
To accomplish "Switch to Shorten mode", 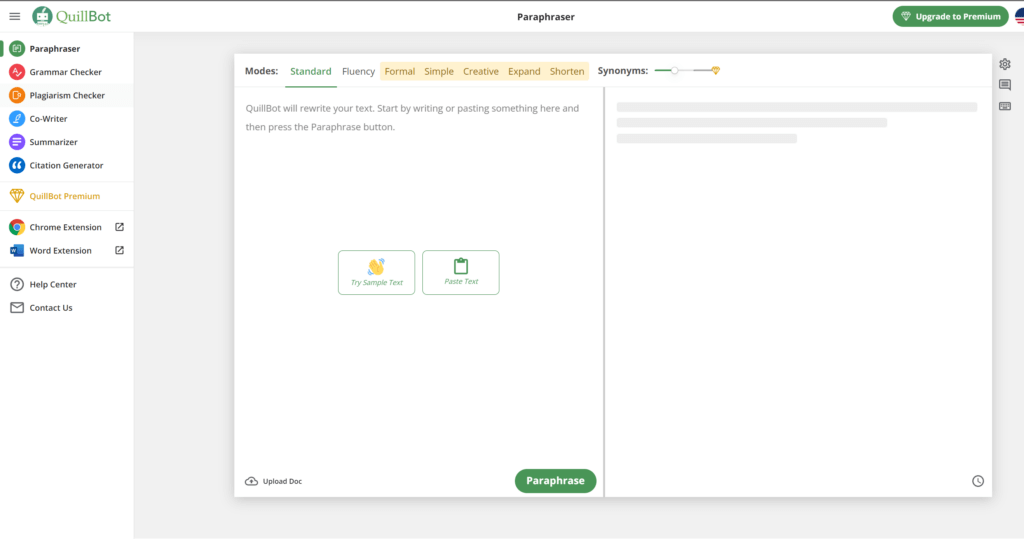I will [567, 71].
